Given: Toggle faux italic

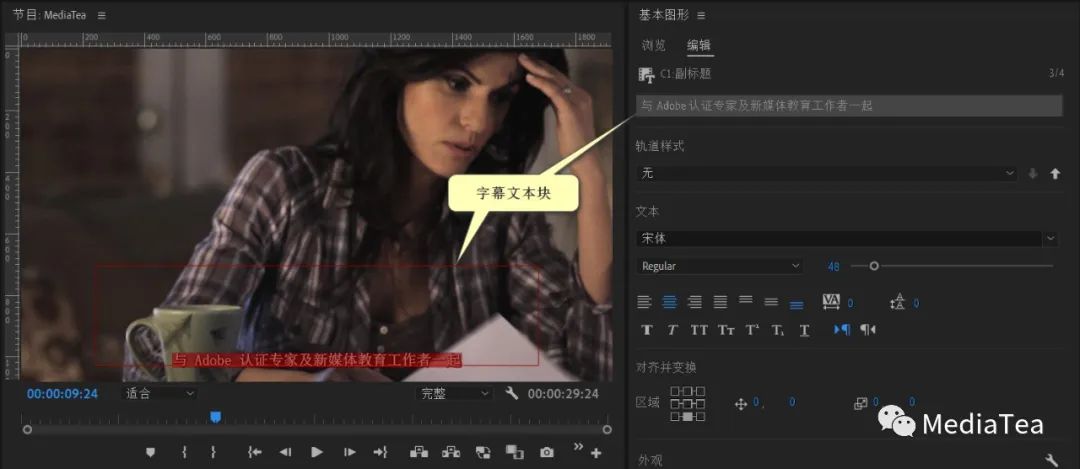Looking at the screenshot, I should 672,330.
